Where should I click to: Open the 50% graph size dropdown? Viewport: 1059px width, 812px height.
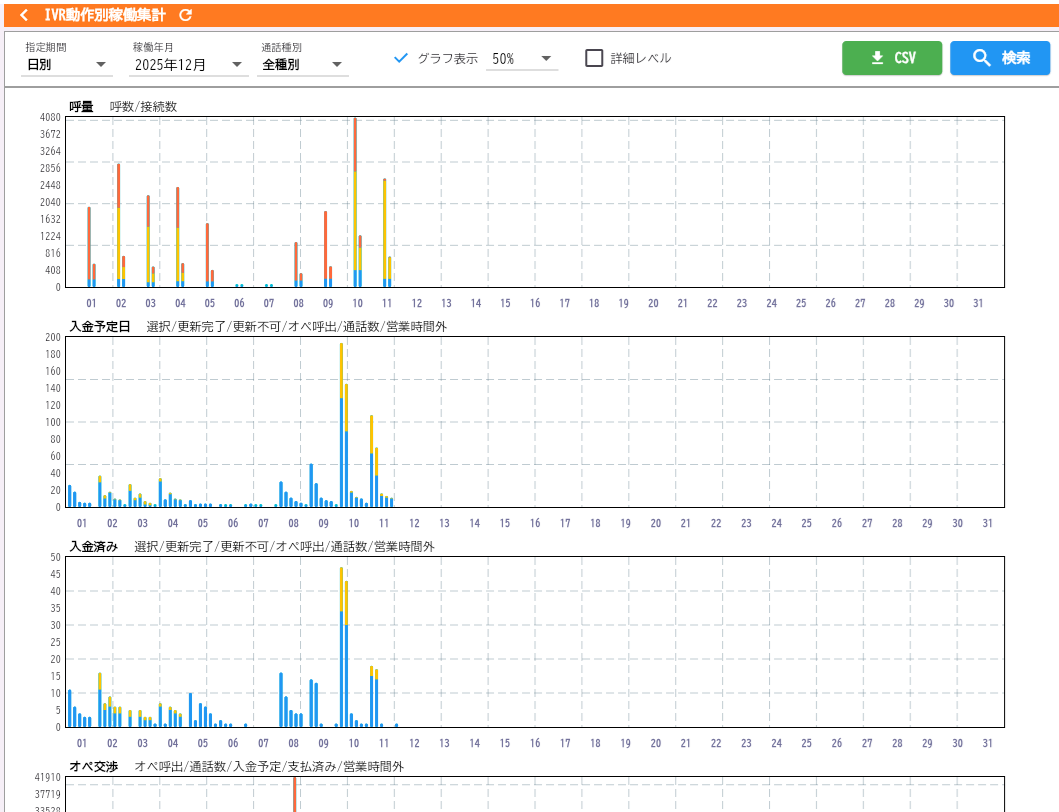click(x=521, y=59)
